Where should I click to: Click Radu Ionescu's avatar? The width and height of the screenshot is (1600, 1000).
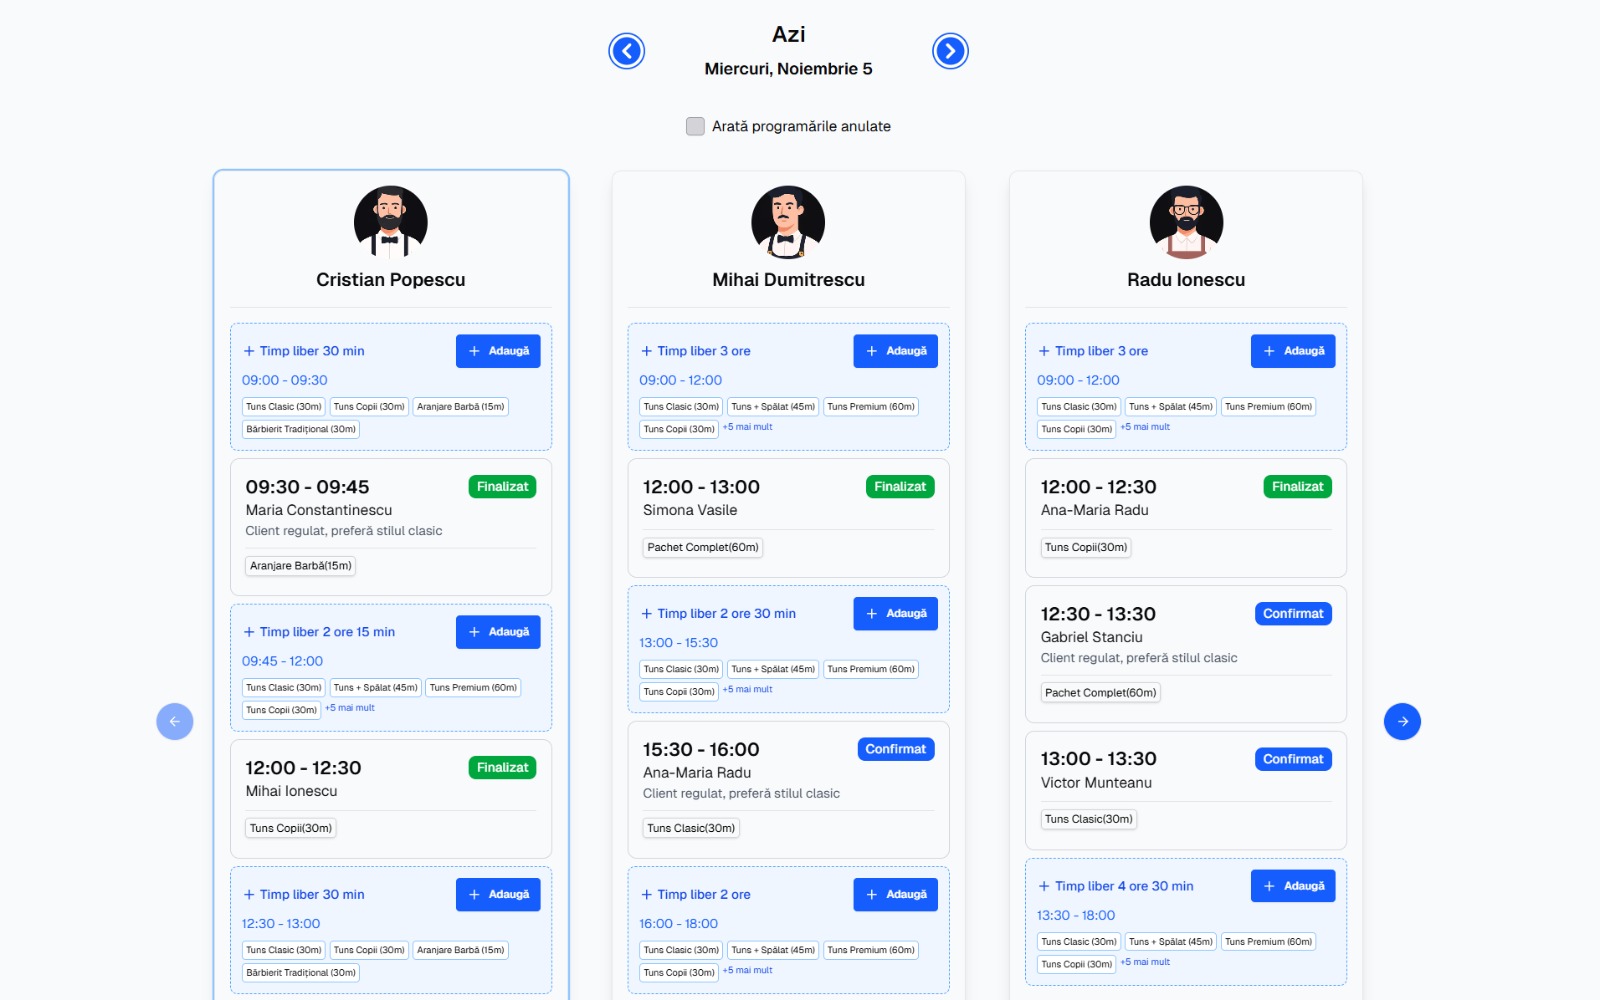[1186, 222]
